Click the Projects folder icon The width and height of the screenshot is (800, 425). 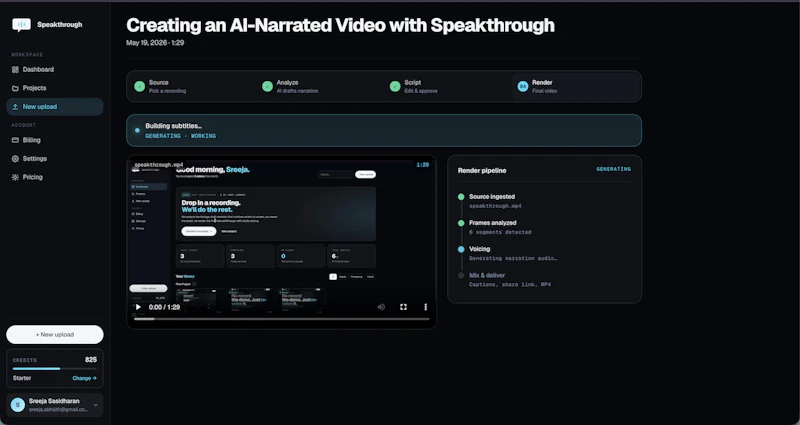pyautogui.click(x=15, y=88)
